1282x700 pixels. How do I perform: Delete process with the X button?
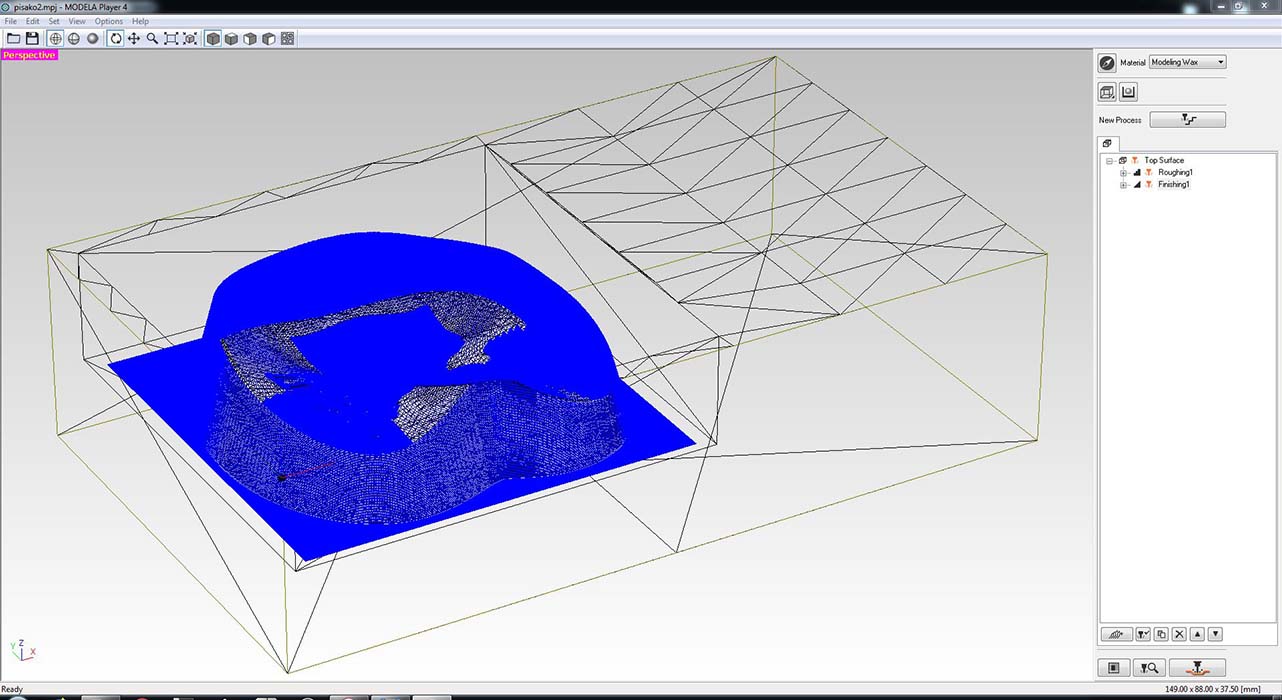1179,634
